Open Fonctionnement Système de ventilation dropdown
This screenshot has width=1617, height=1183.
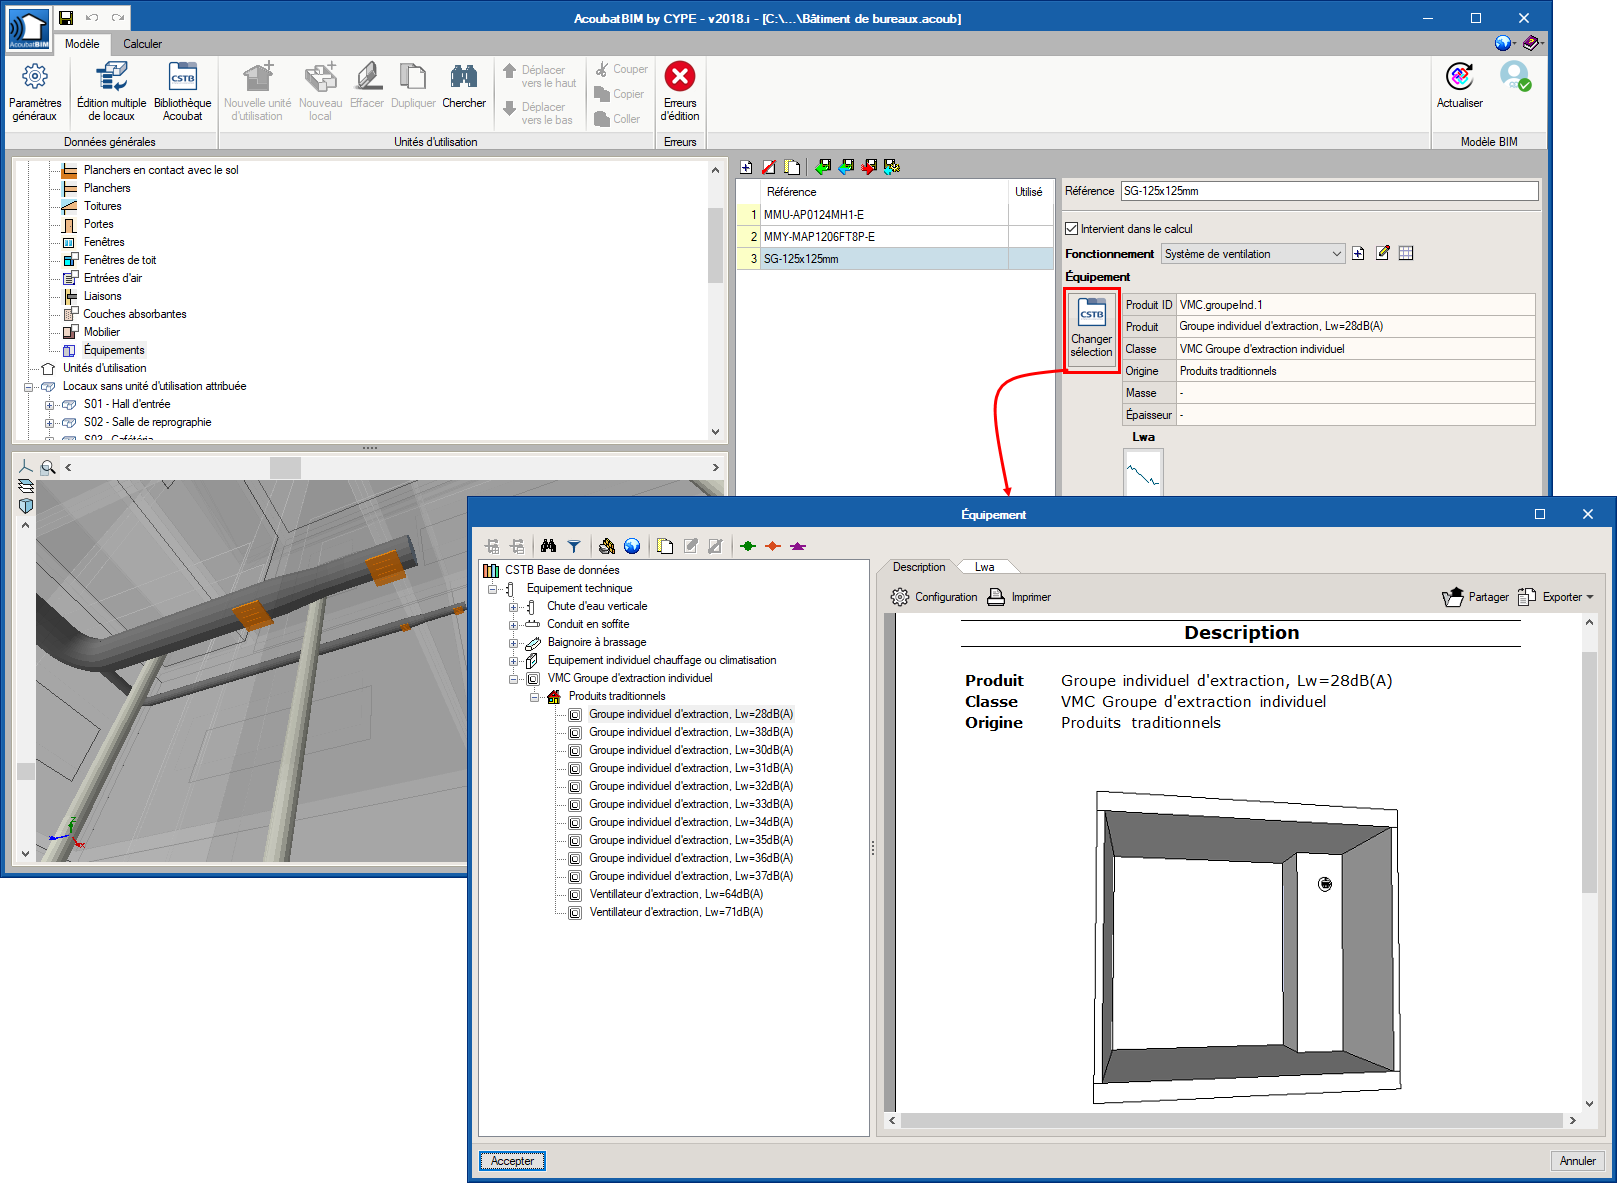[1253, 254]
